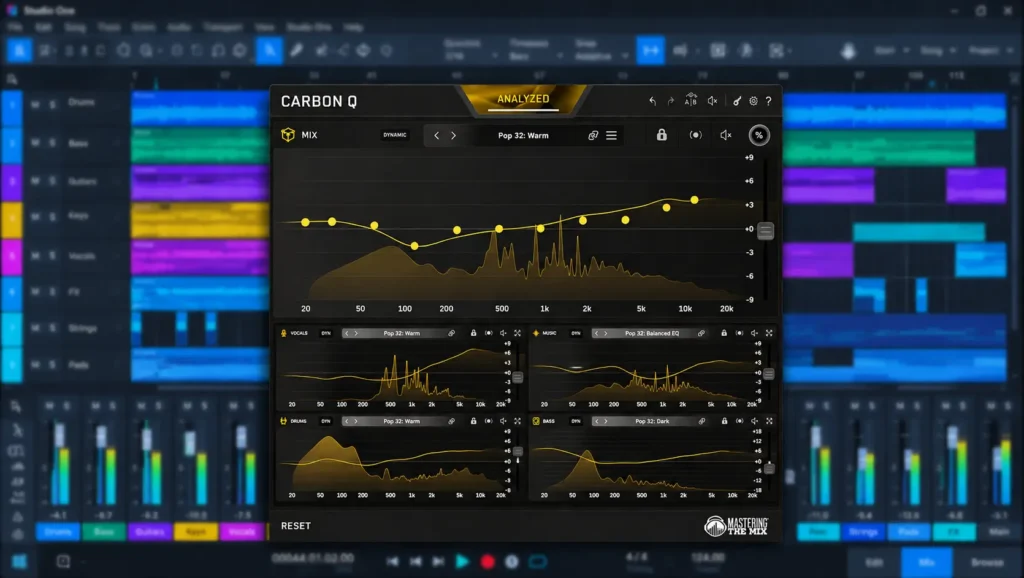Open the license key icon in Carbon Q

click(x=737, y=101)
